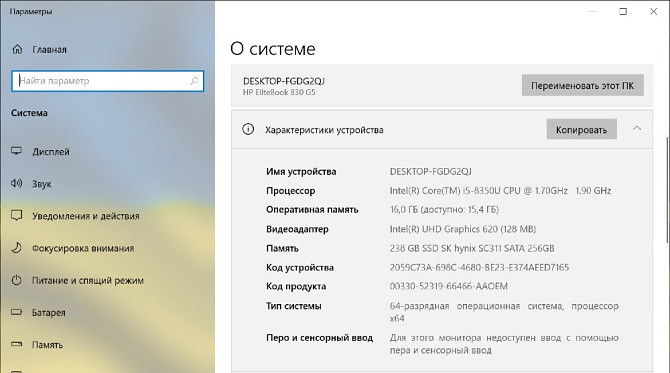Click the vertical scrollbar on right
Screen dimensions: 670x373
(667, 190)
